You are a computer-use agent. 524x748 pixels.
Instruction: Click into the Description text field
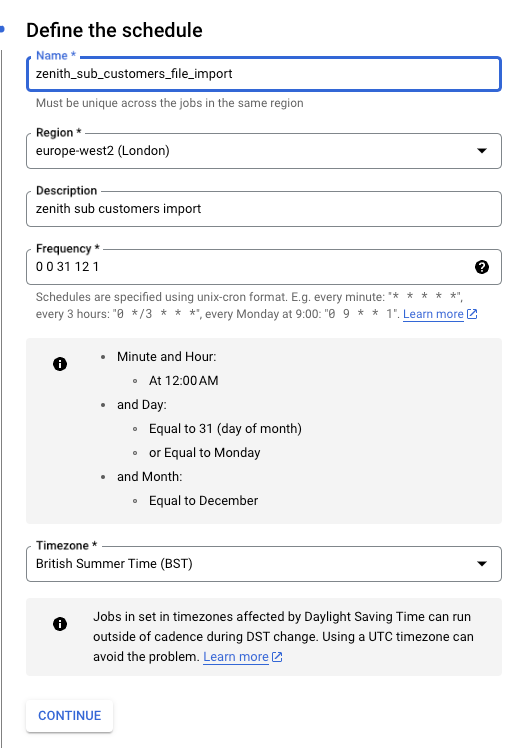pos(263,209)
